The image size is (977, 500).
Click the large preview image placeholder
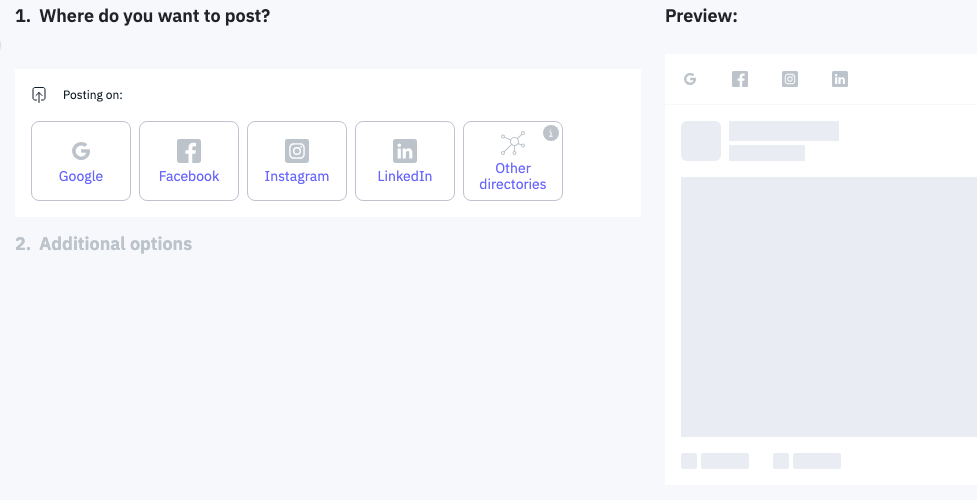point(828,306)
